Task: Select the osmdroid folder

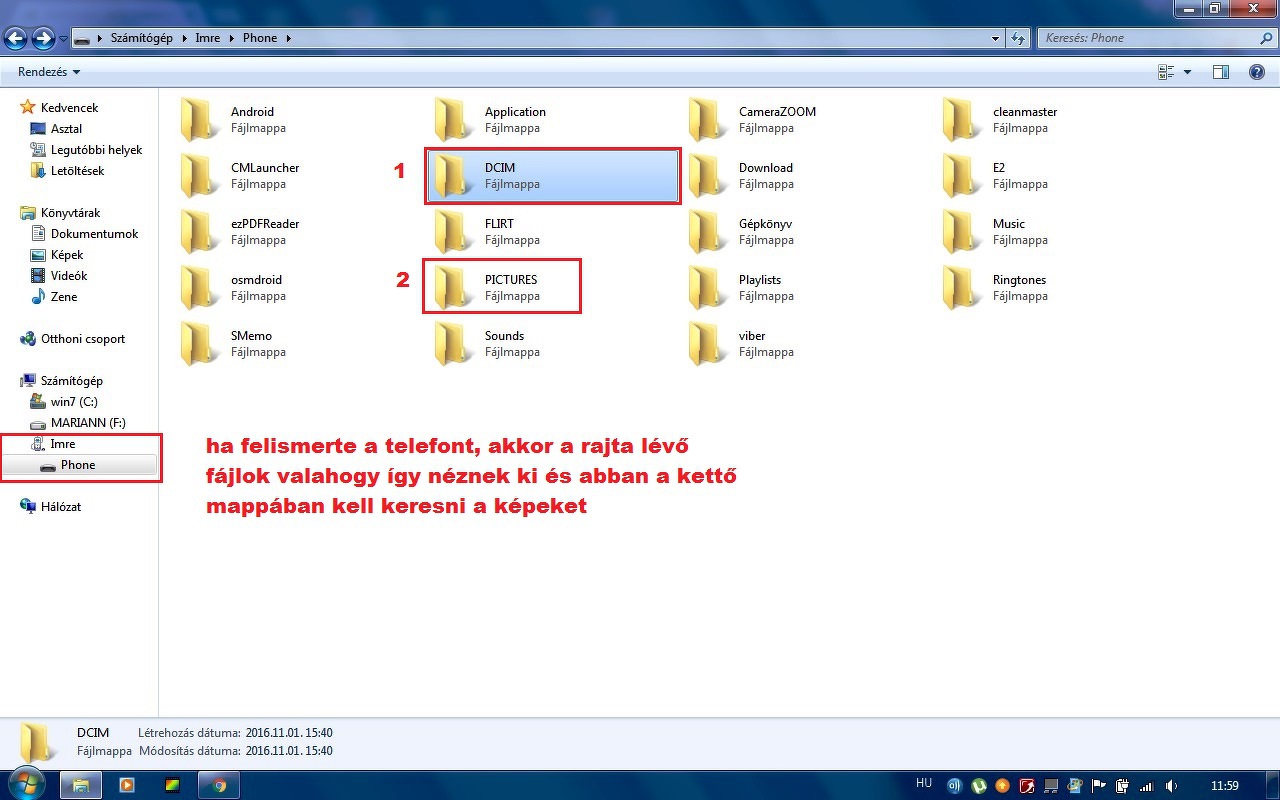Action: click(240, 288)
